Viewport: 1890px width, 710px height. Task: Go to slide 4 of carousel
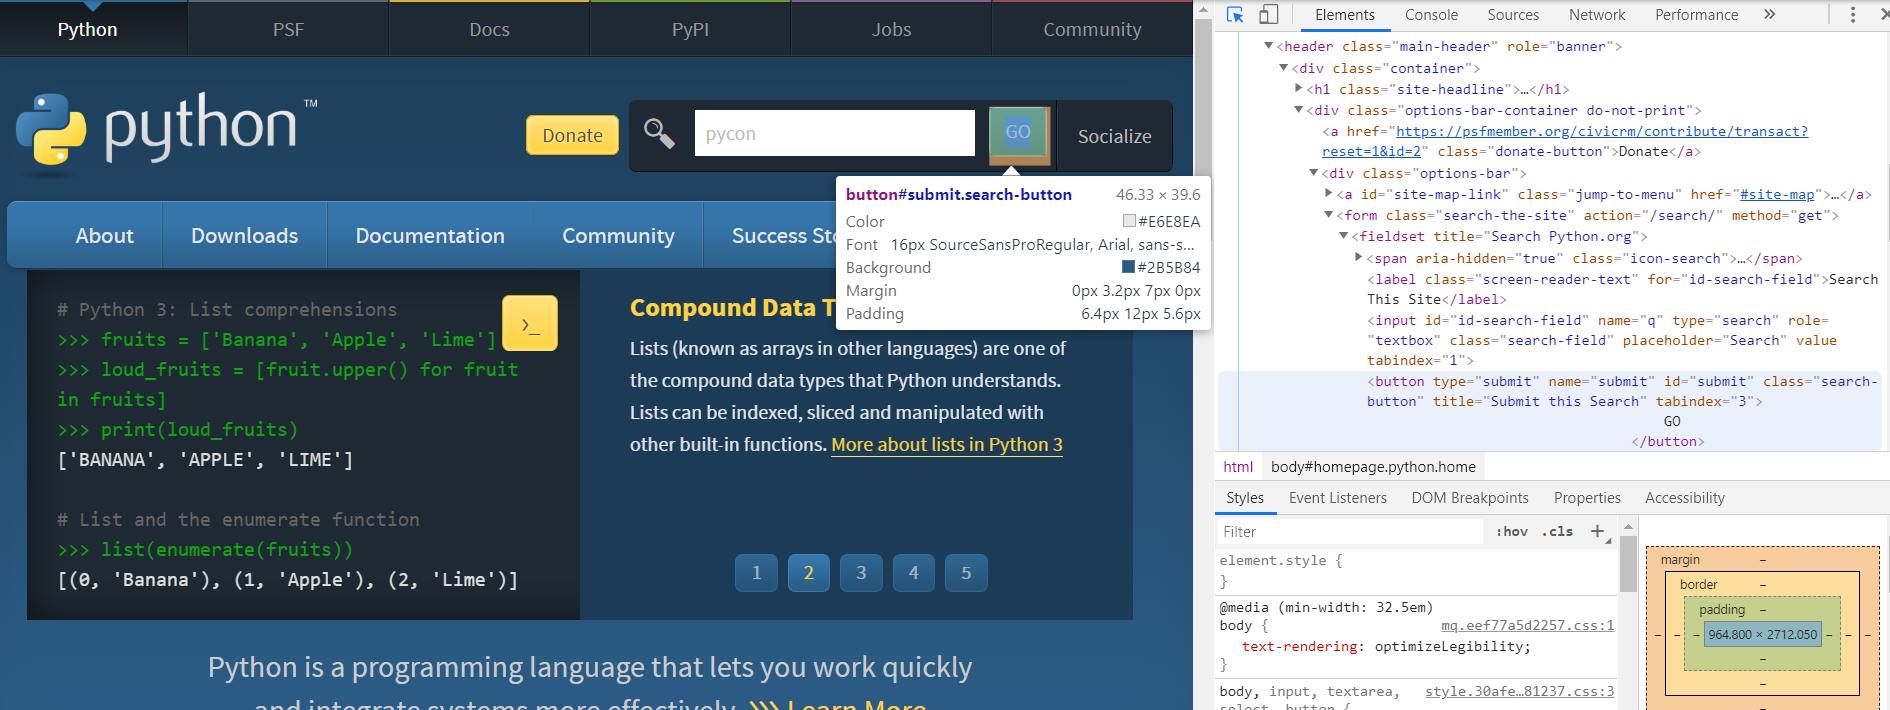[x=913, y=573]
